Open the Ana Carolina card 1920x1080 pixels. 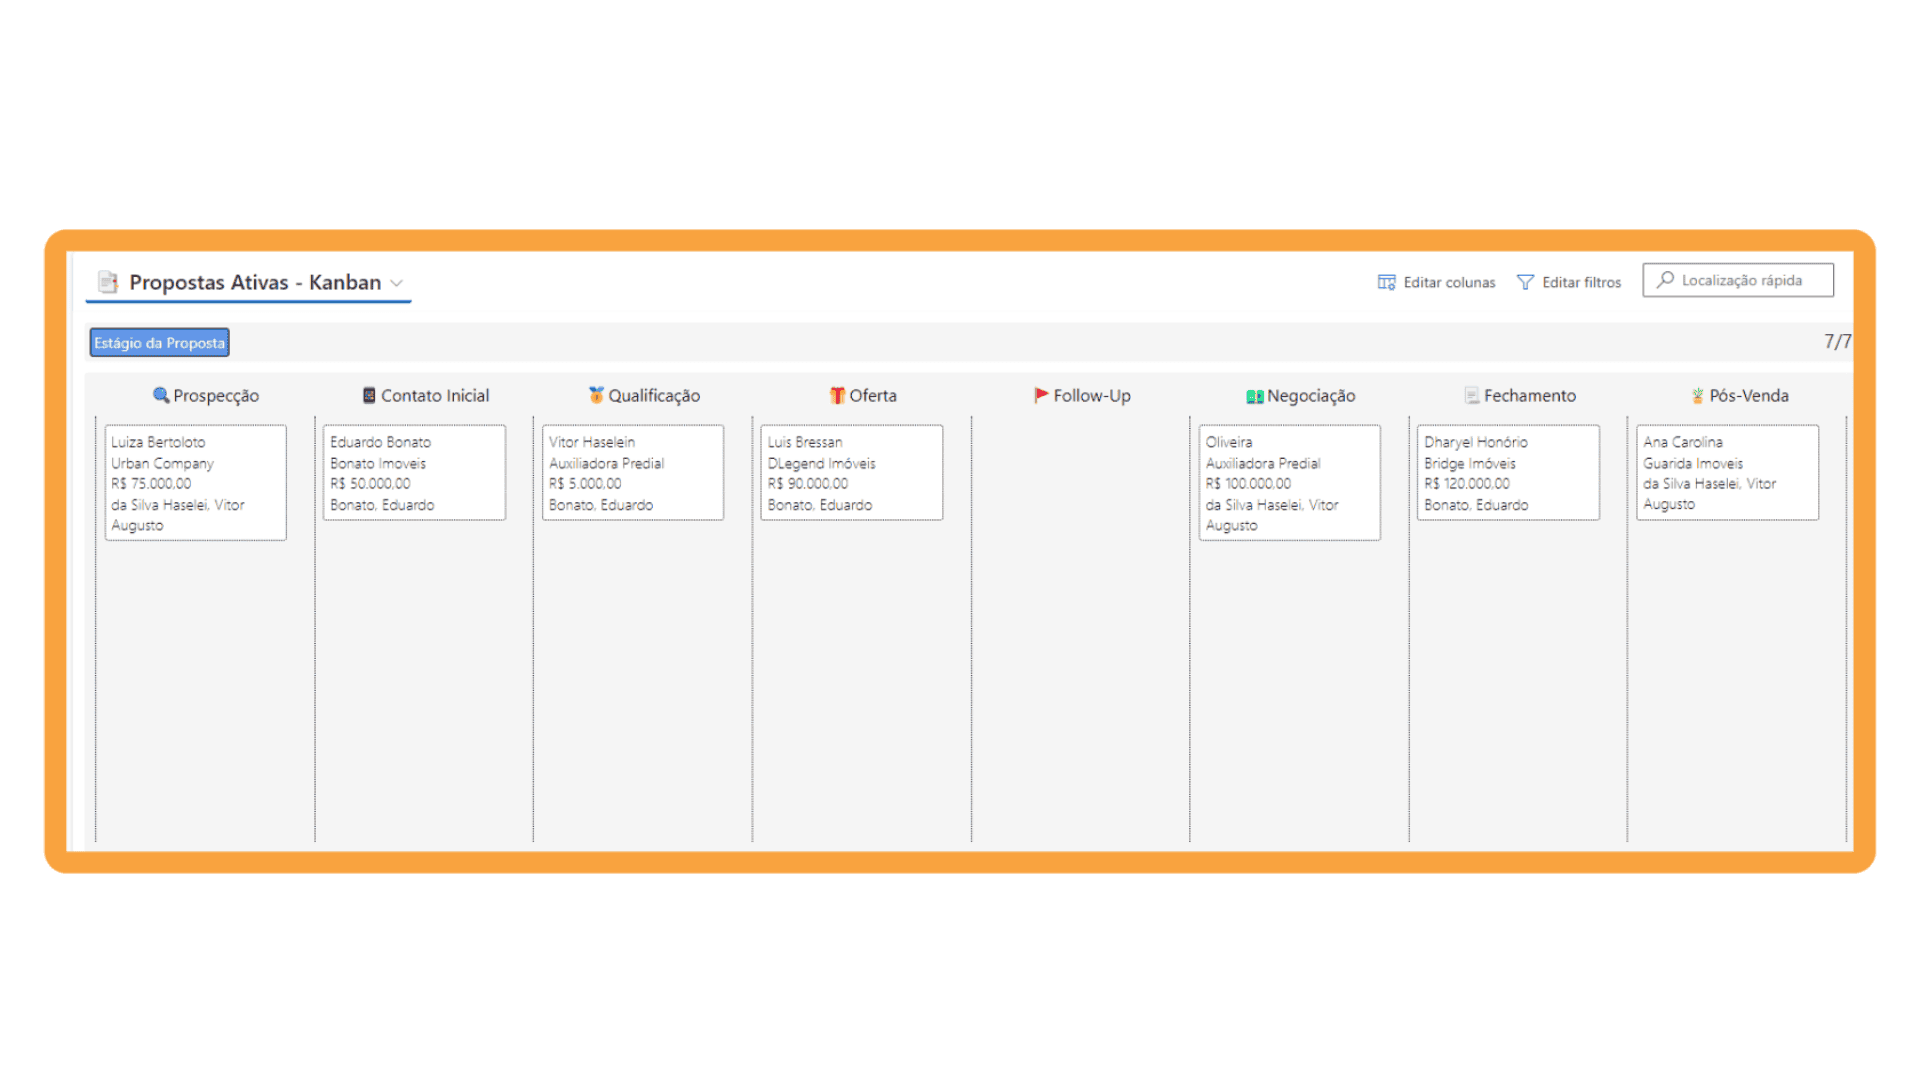[1728, 472]
